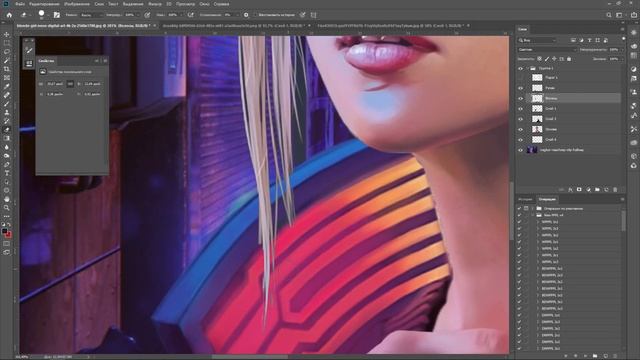The width and height of the screenshot is (640, 360).
Task: Click the W width field in Свойства panel
Action: 55,84
